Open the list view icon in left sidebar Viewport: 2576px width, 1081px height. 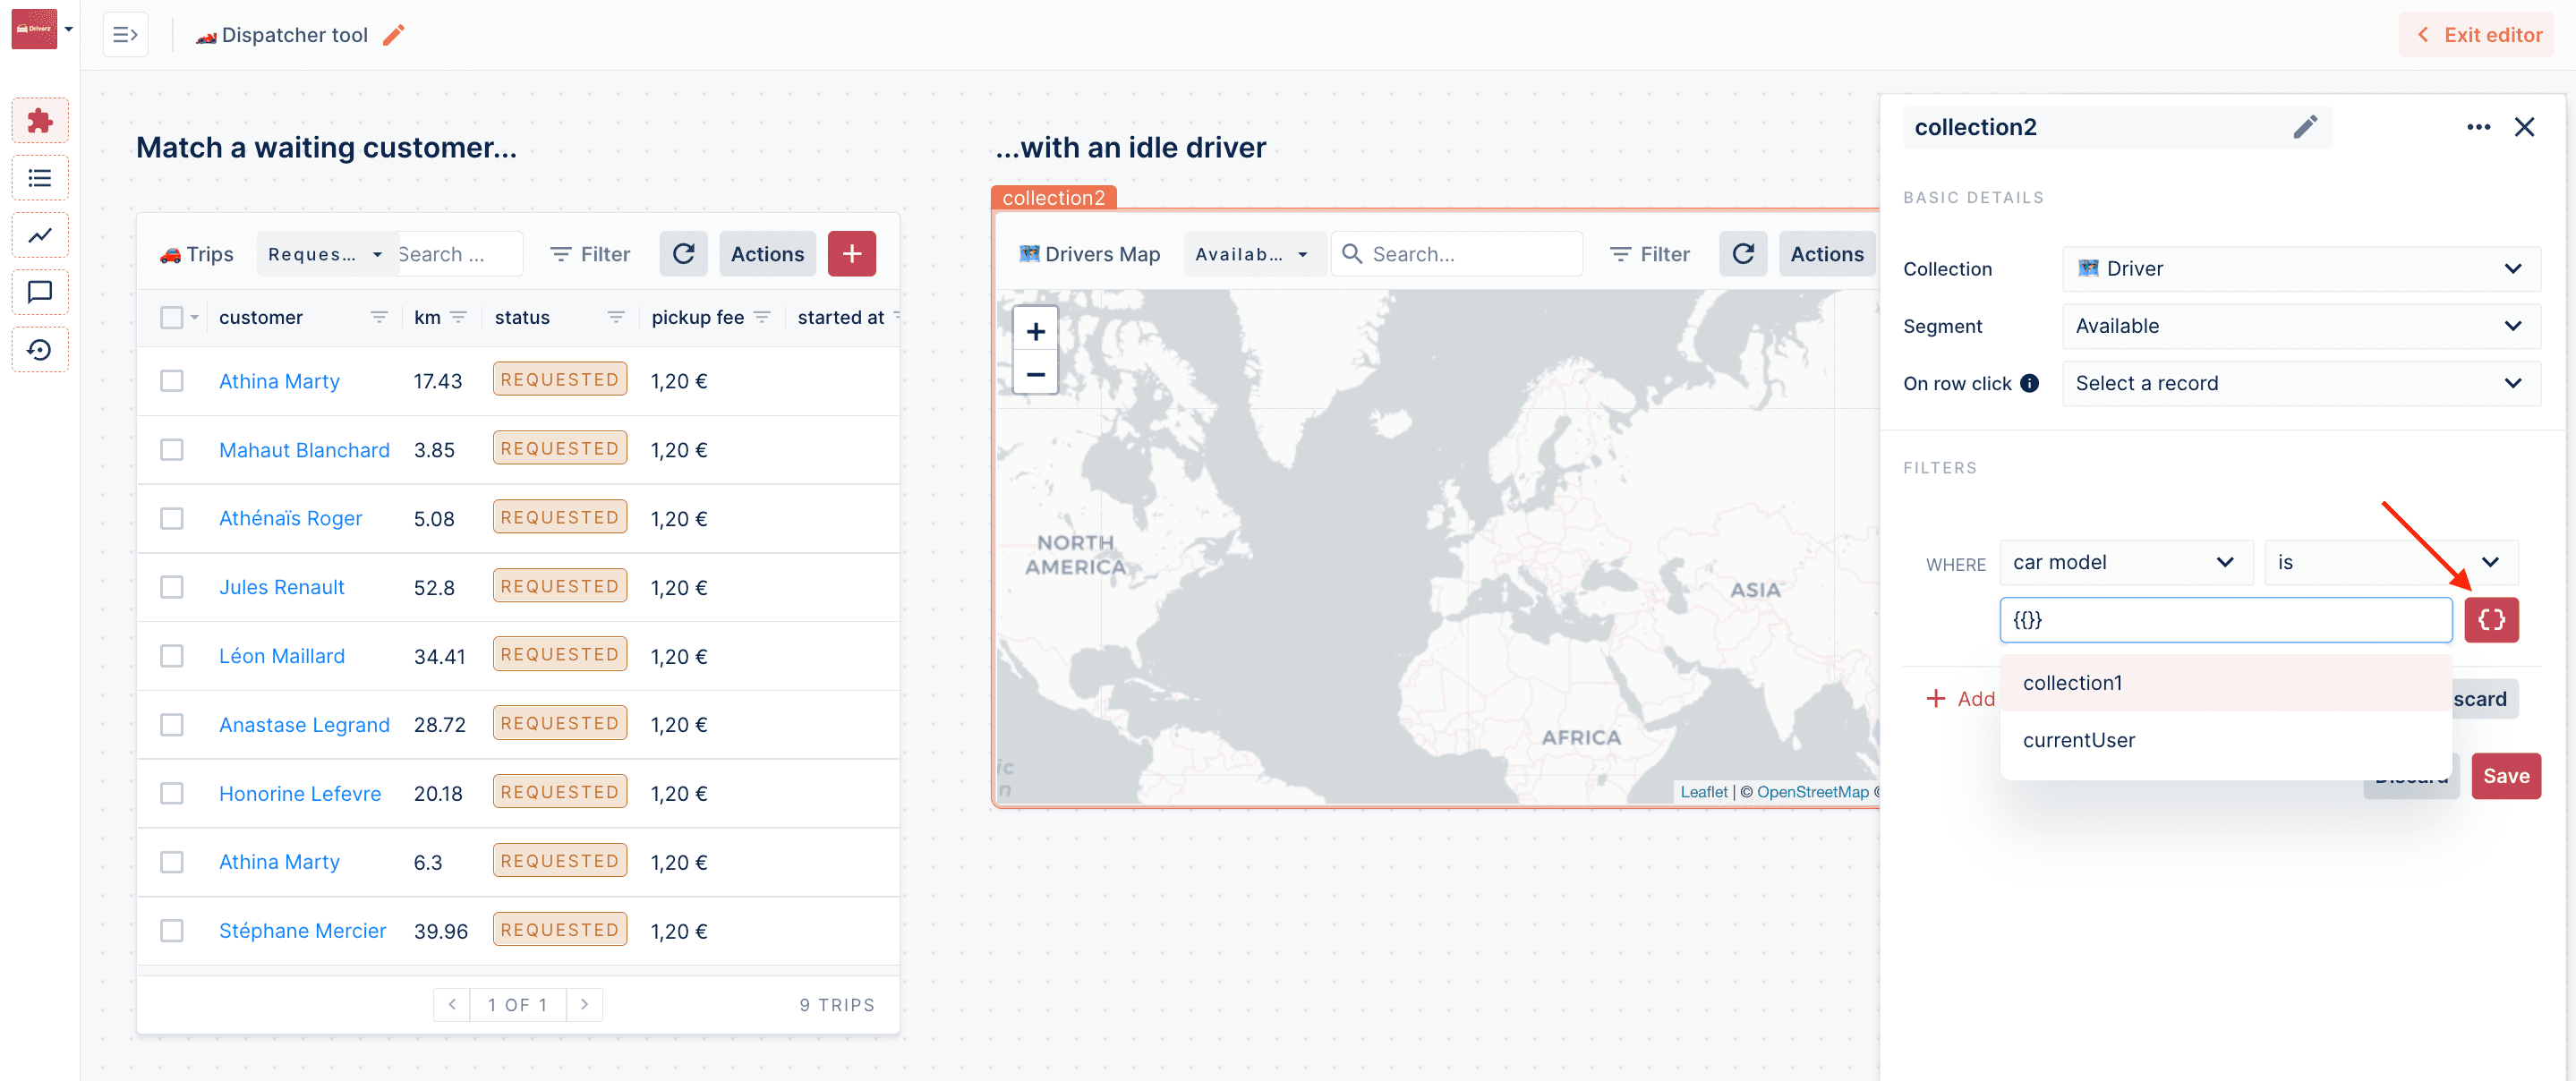pyautogui.click(x=40, y=178)
